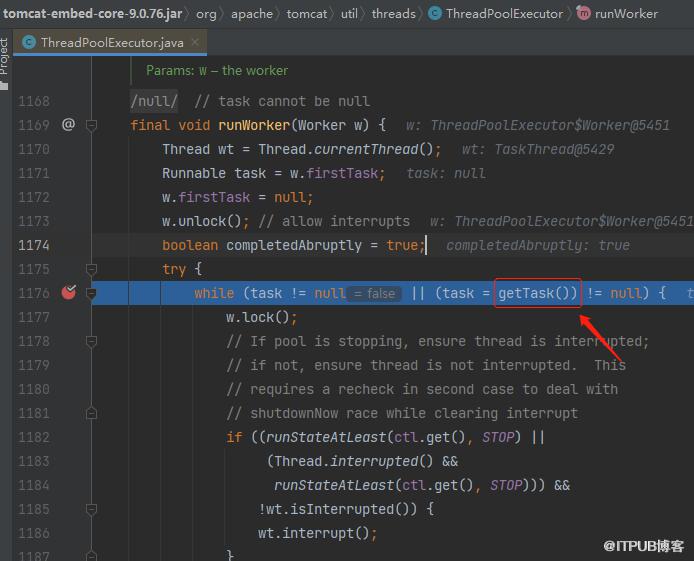The height and width of the screenshot is (561, 694).
Task: Select the apache package breadcrumb
Action: tap(252, 14)
